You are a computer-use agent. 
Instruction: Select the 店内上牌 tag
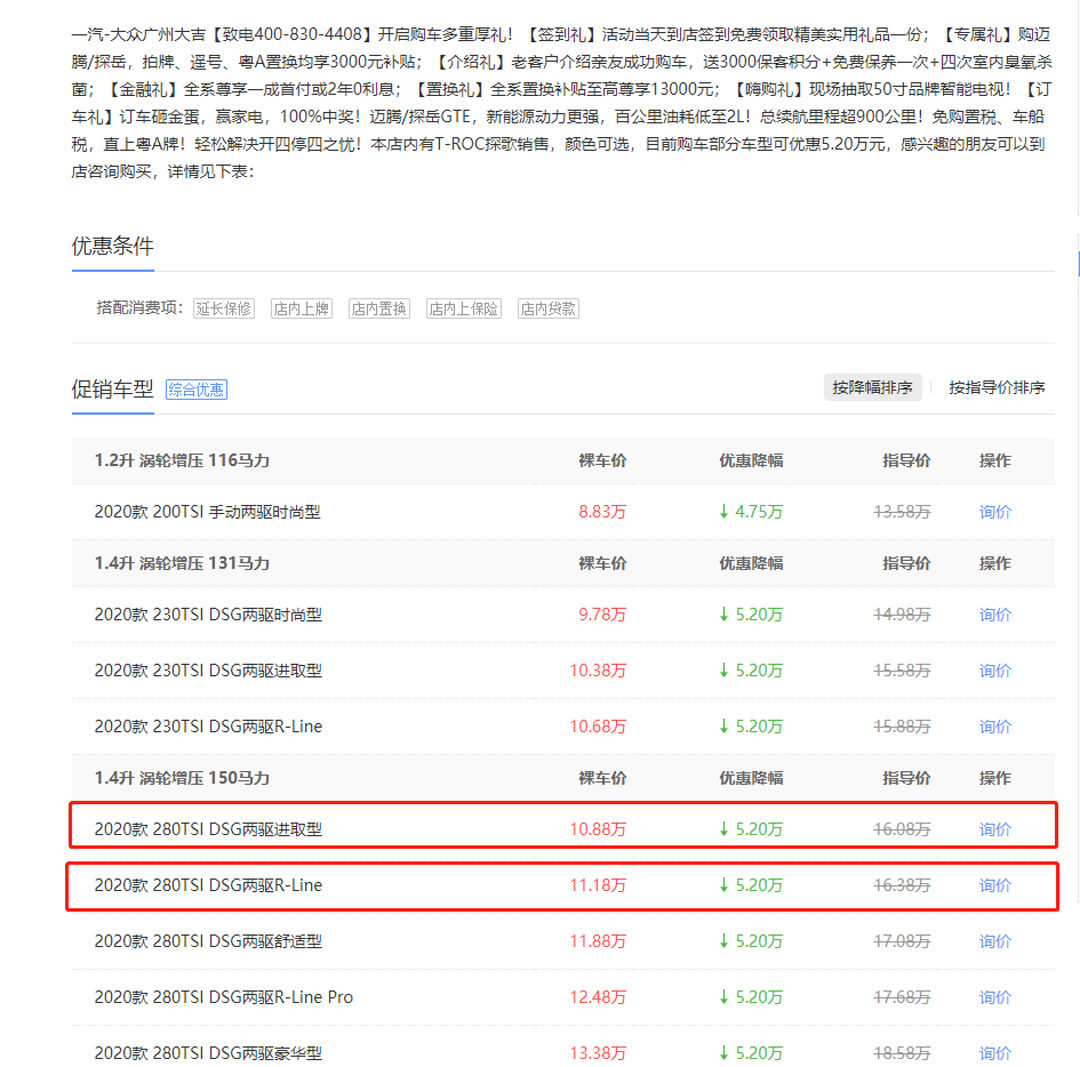point(301,309)
